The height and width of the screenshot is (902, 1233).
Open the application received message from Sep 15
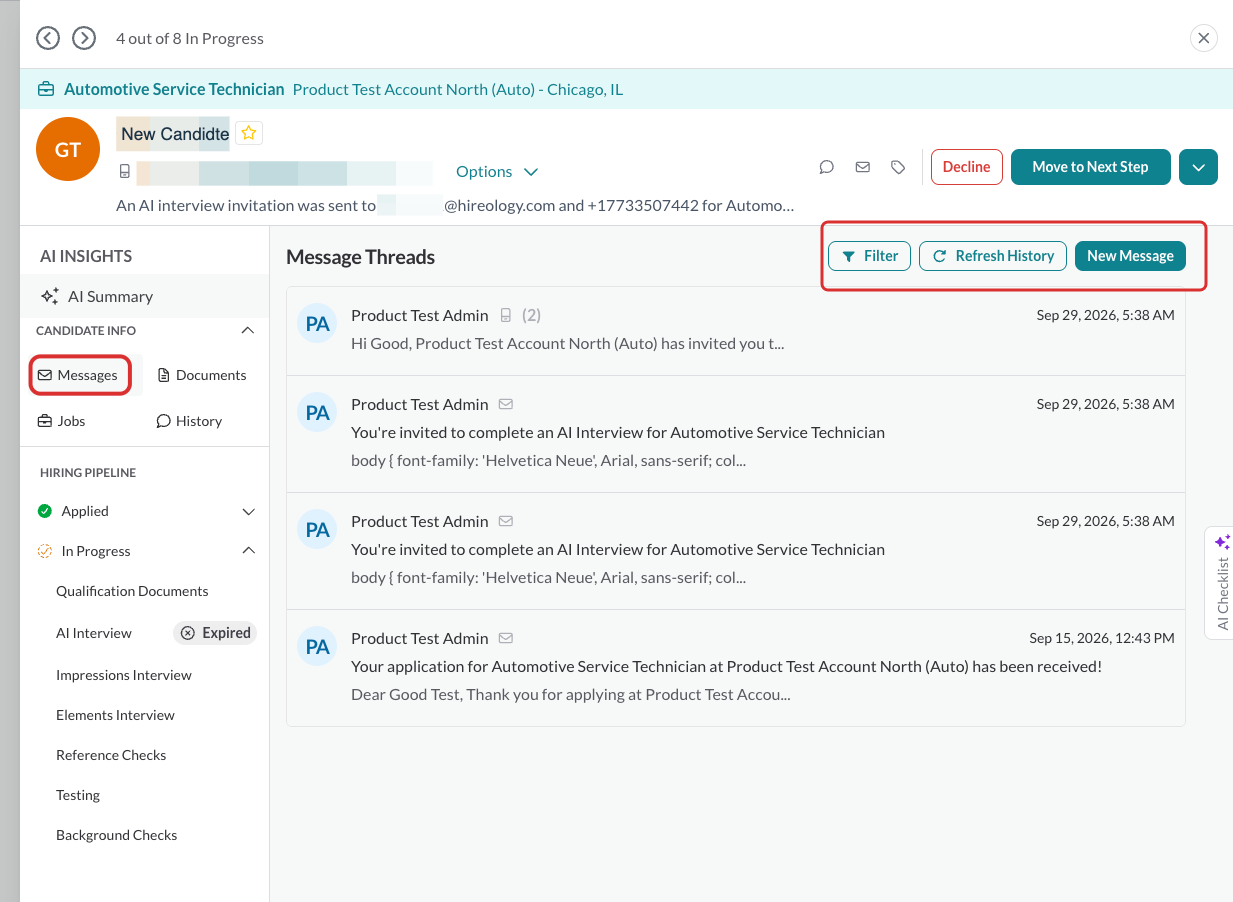736,667
